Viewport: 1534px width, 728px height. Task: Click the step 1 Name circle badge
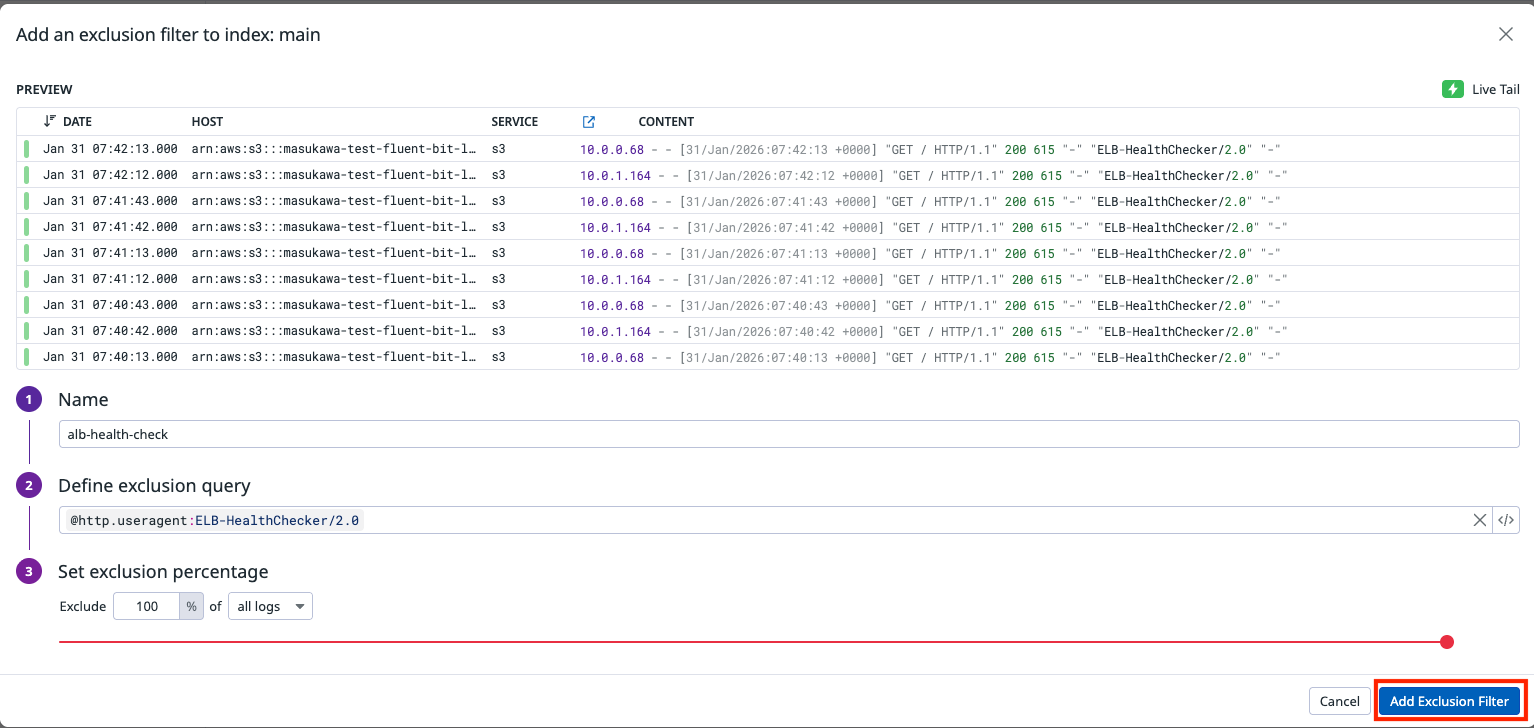(x=29, y=399)
